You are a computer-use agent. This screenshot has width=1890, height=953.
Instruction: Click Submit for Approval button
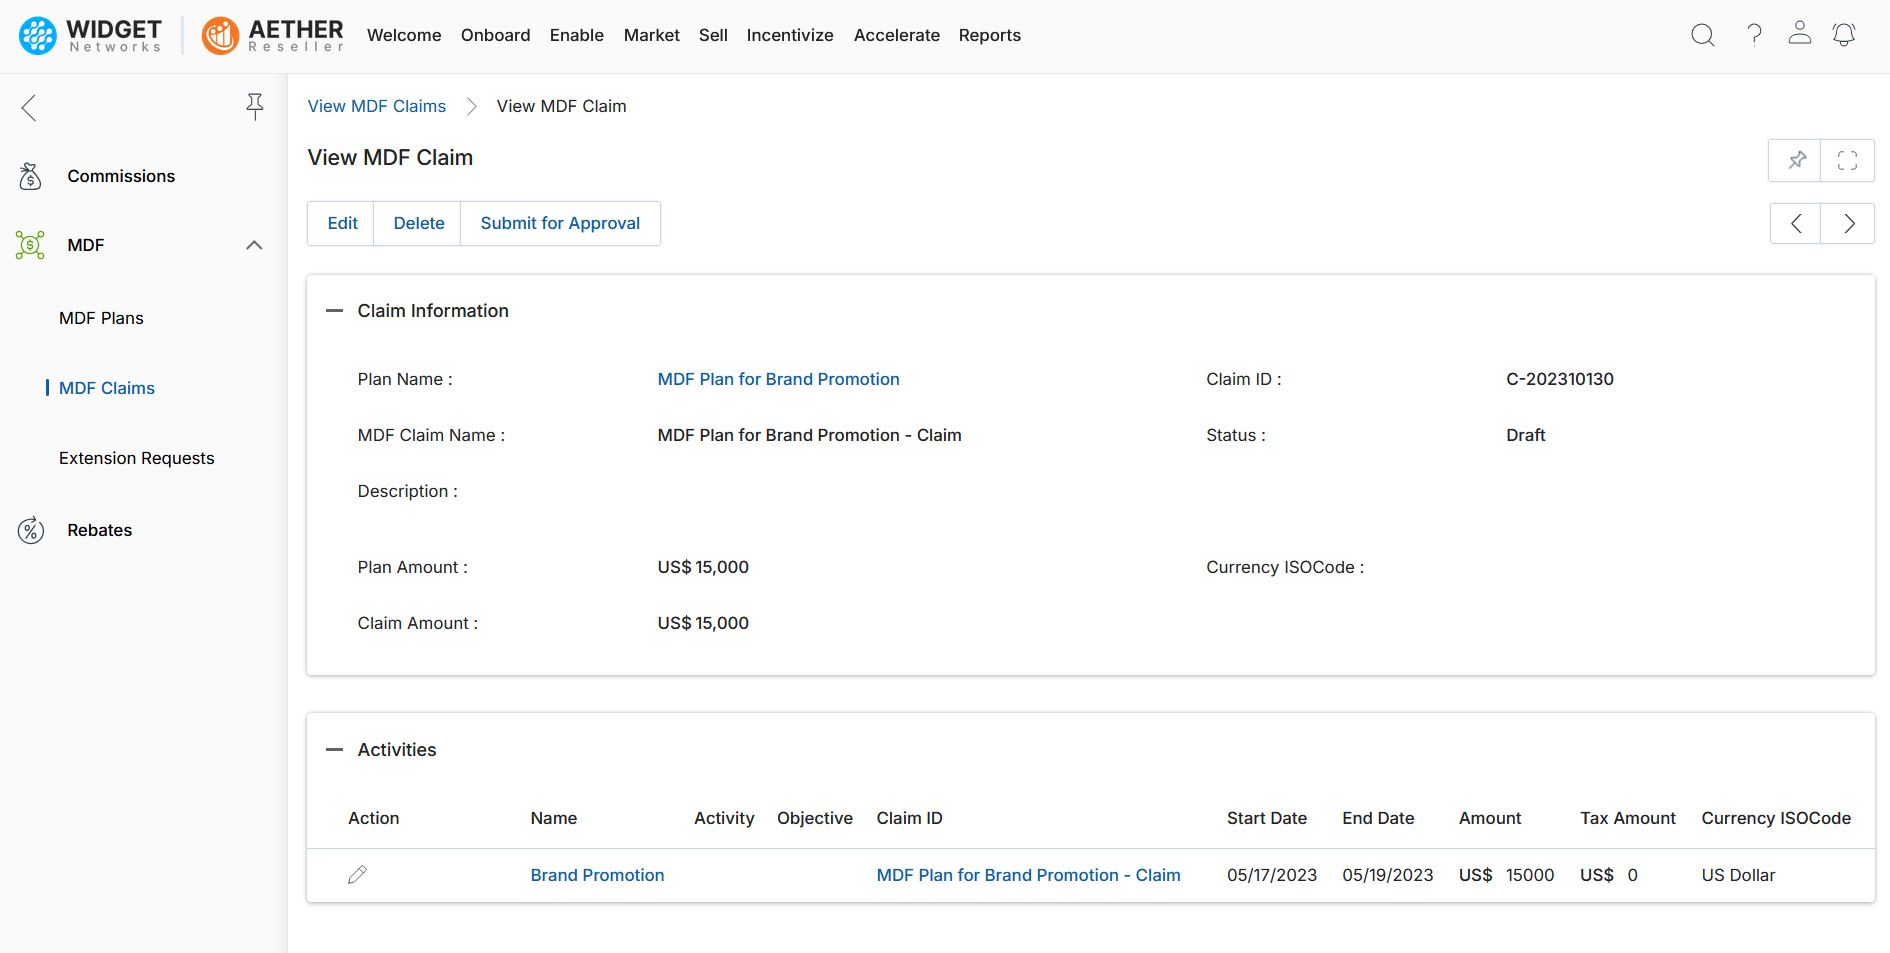(560, 223)
